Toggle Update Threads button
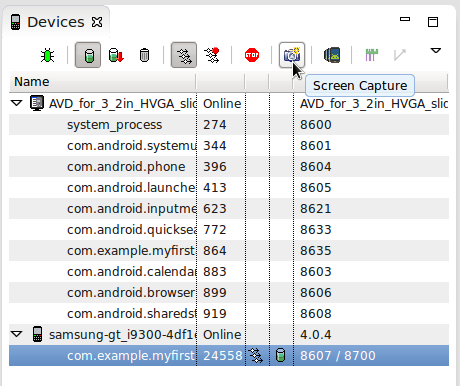460x386 pixels. tap(184, 55)
